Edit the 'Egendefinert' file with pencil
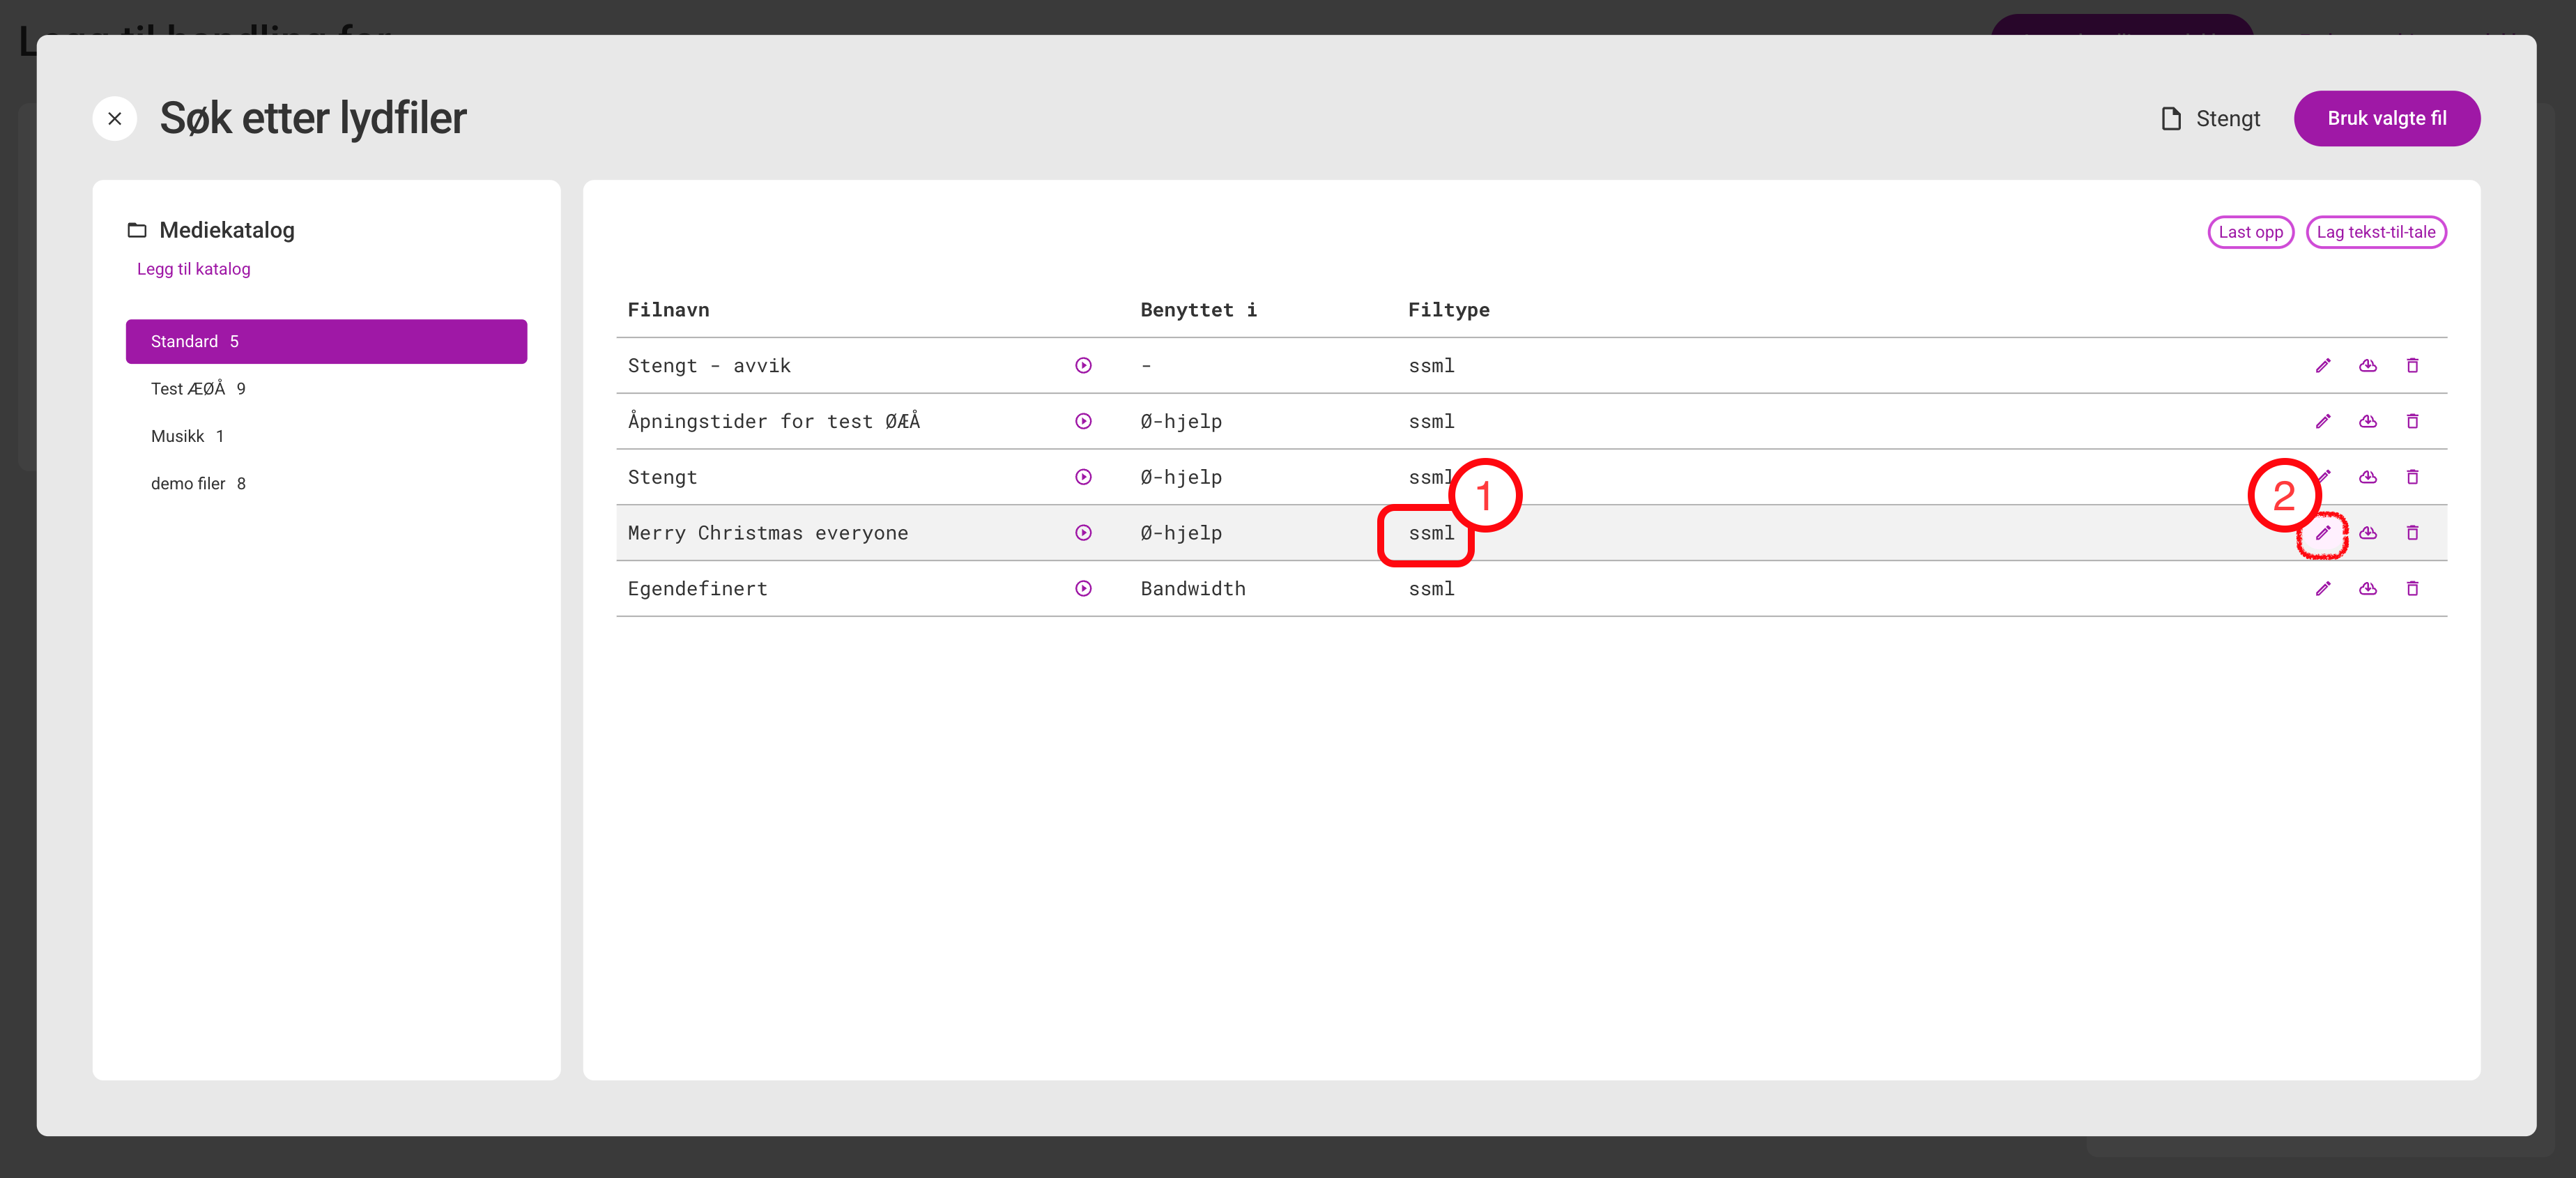Viewport: 2576px width, 1178px height. point(2322,589)
